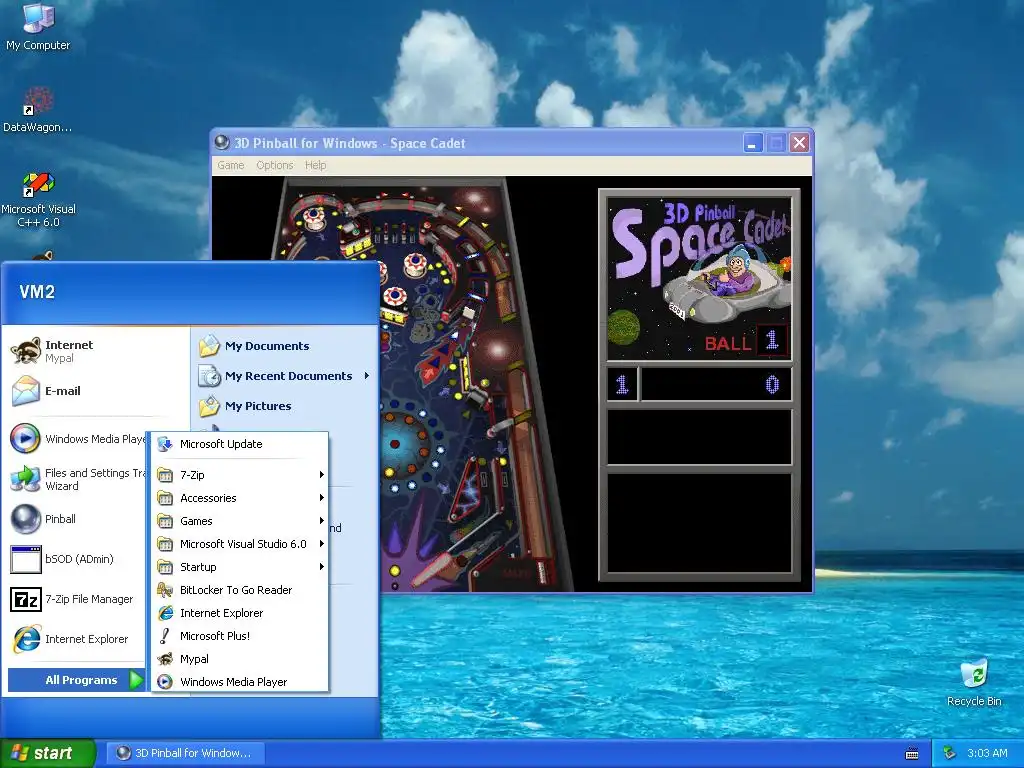Click the E-mail envelope icon
1024x768 pixels.
click(26, 391)
